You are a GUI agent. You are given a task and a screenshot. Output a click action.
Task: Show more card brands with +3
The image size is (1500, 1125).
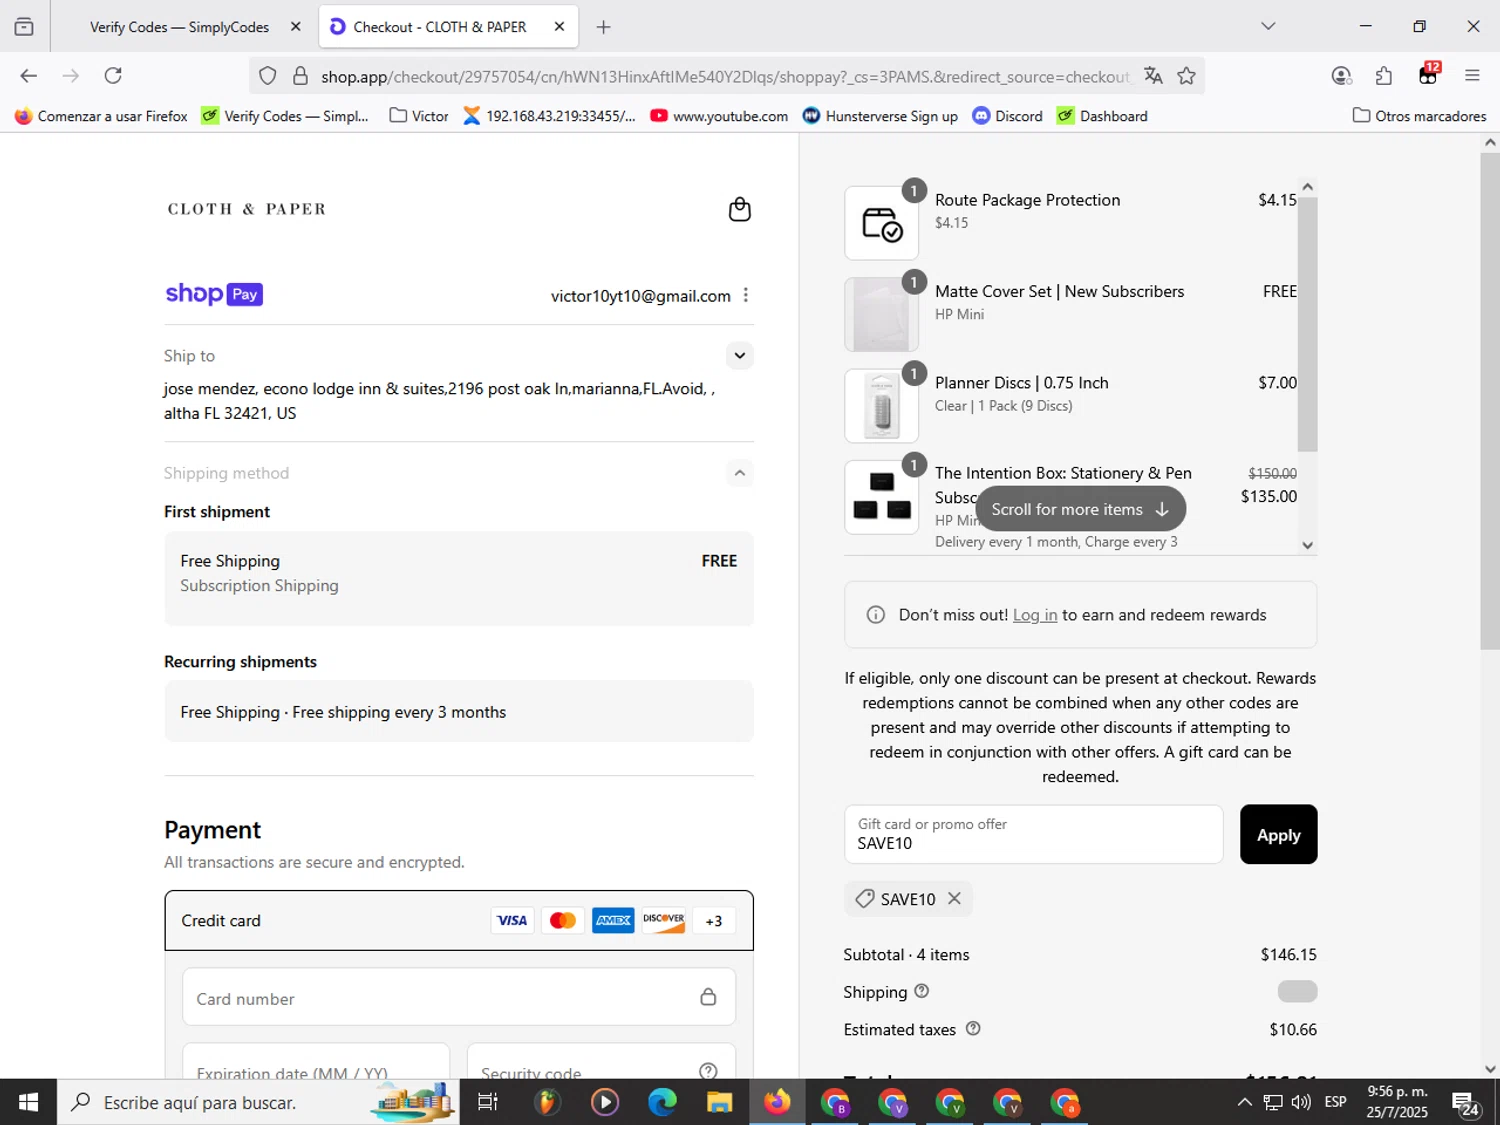point(714,921)
